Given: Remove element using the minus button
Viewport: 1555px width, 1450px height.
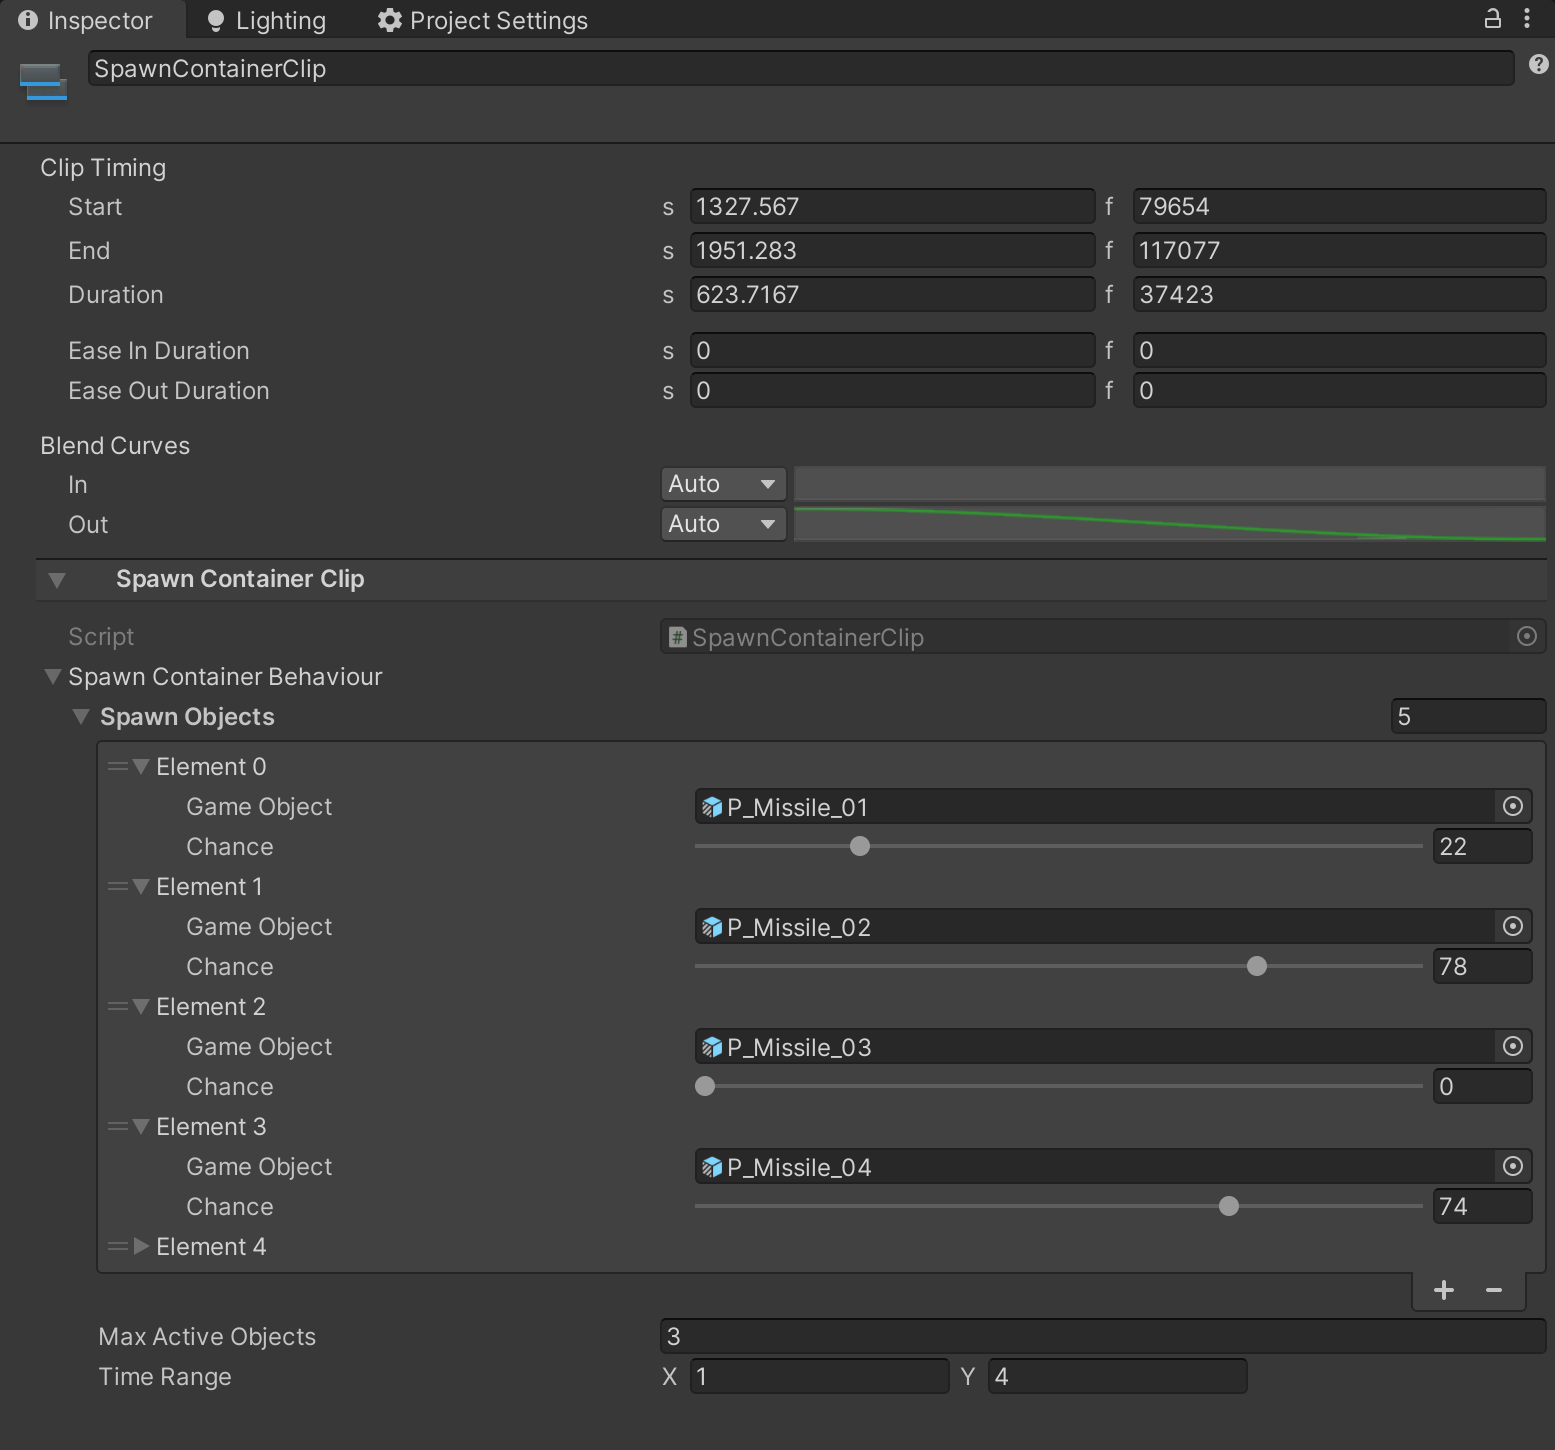Looking at the screenshot, I should click(1494, 1290).
